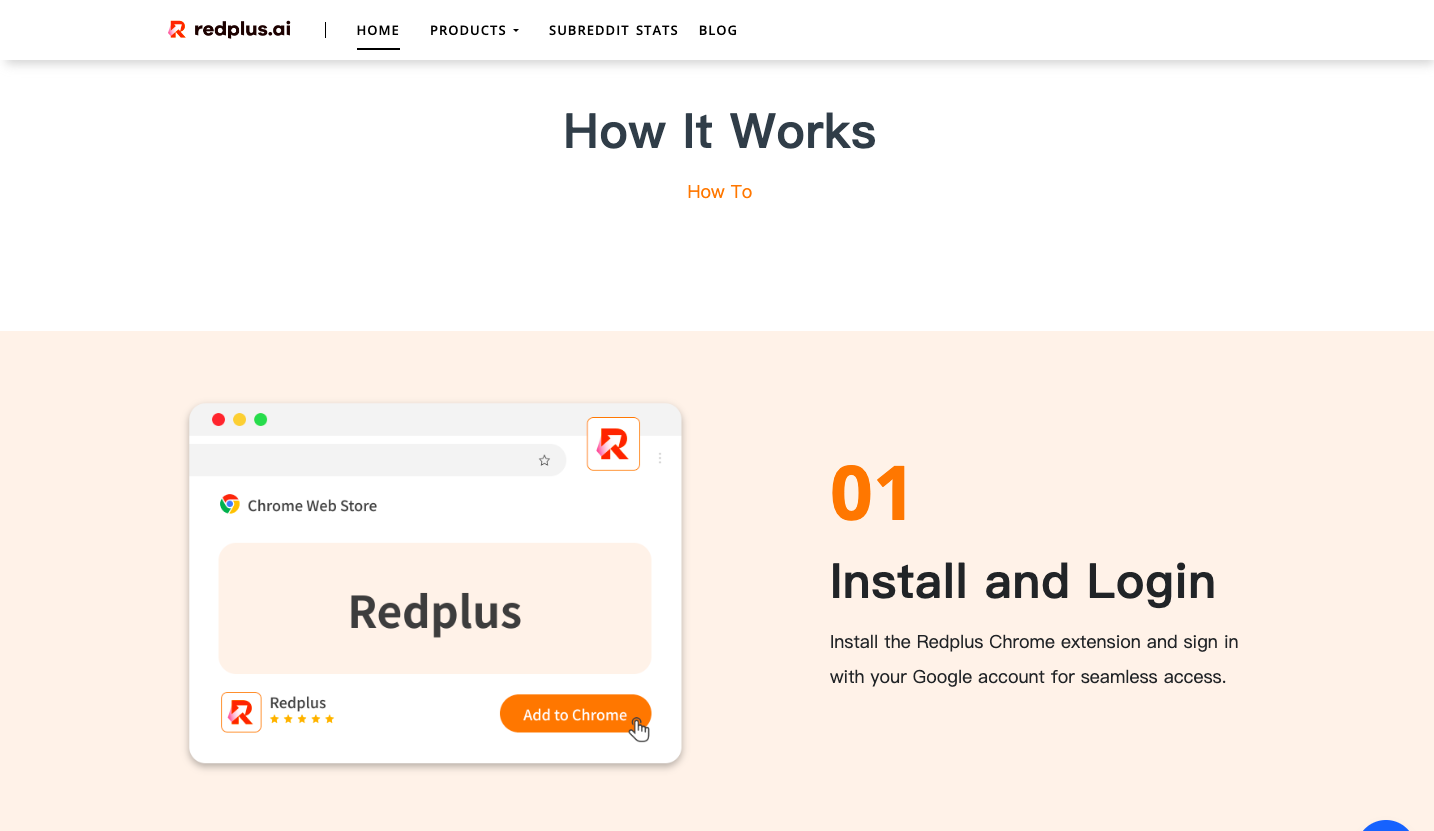Click the green window dot in mock browser
This screenshot has width=1434, height=831.
pos(261,419)
